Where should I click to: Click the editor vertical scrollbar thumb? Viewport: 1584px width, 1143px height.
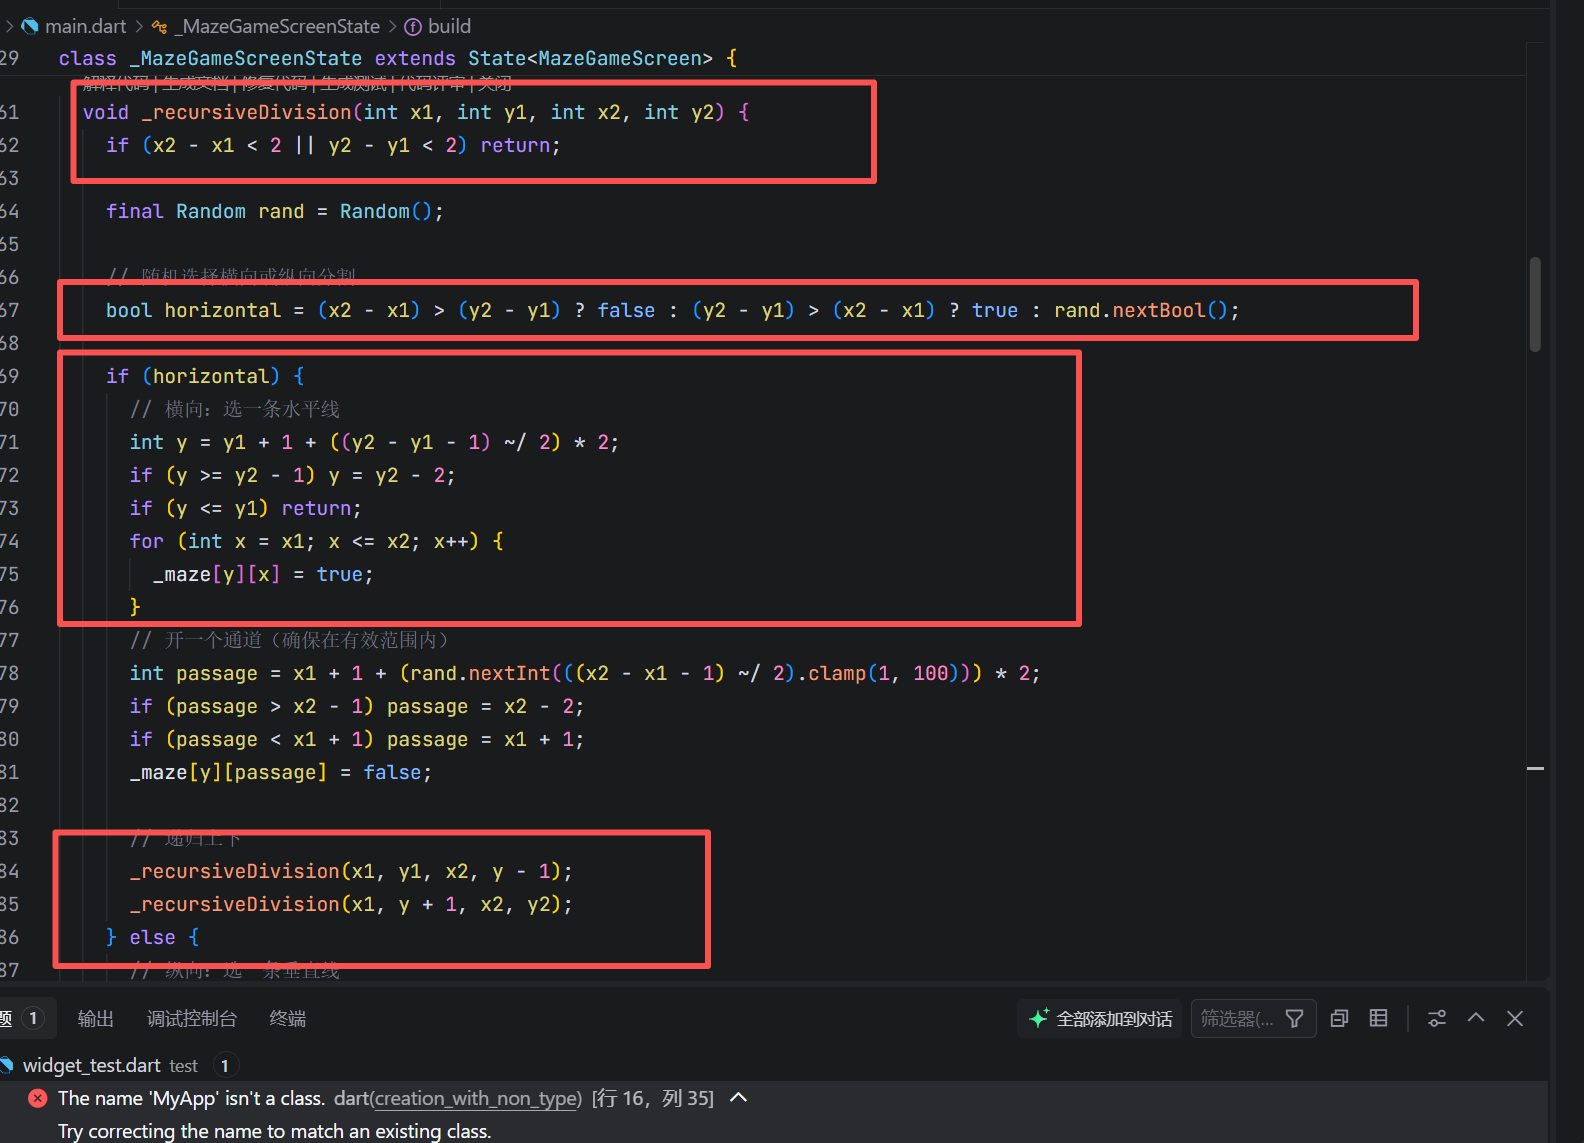pos(1535,304)
